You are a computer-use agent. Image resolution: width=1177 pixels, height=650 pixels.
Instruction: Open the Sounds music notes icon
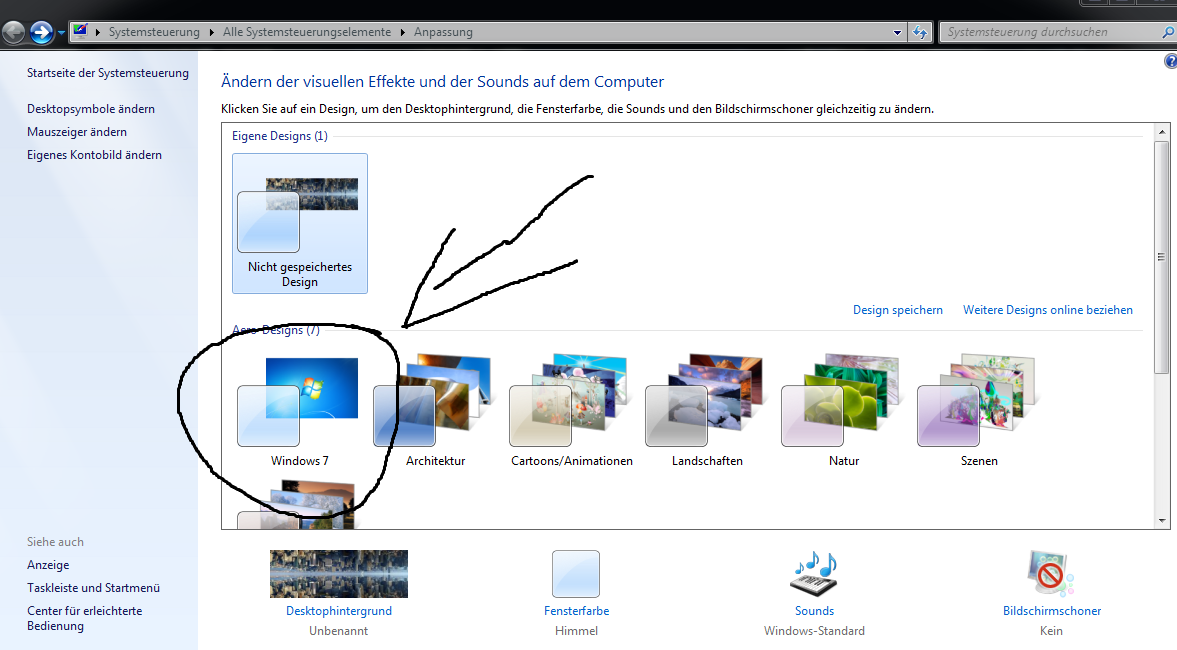coord(814,573)
